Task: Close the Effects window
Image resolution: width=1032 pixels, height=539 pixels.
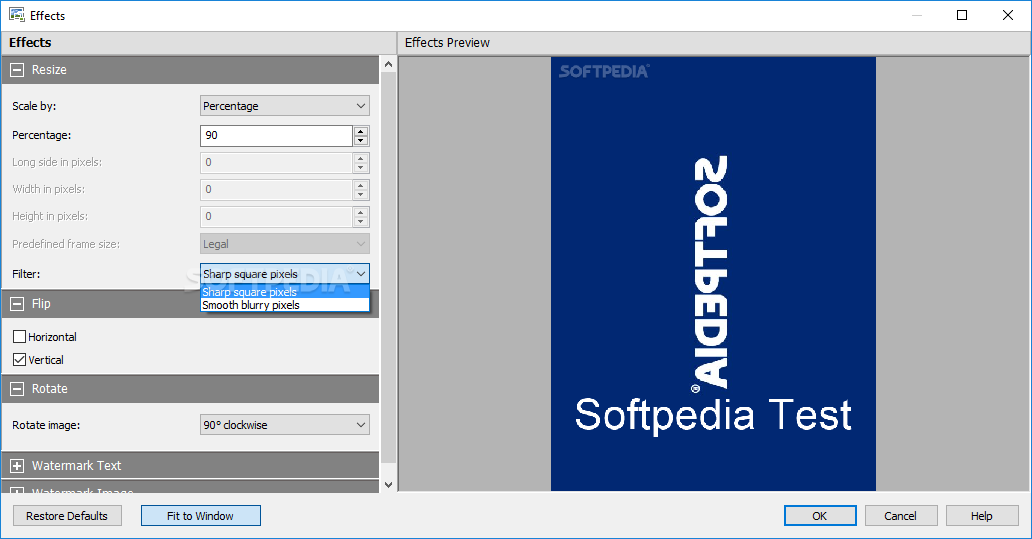Action: click(x=1008, y=15)
